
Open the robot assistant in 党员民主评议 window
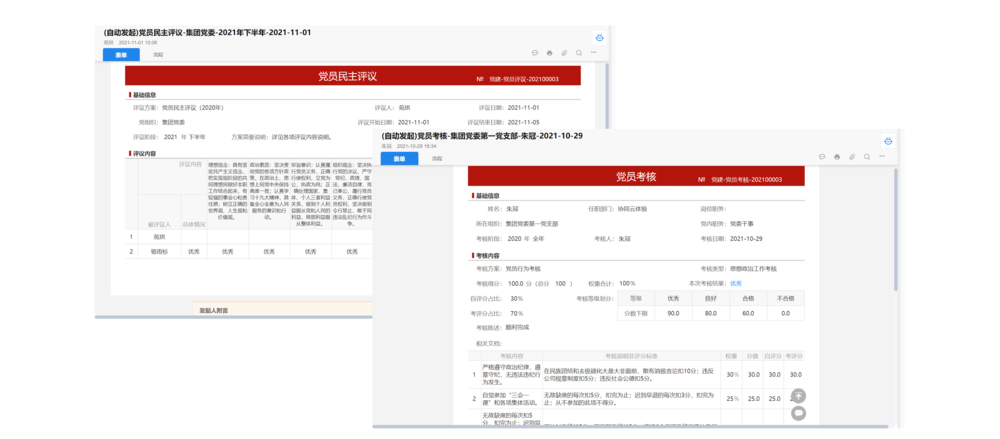pyautogui.click(x=599, y=37)
